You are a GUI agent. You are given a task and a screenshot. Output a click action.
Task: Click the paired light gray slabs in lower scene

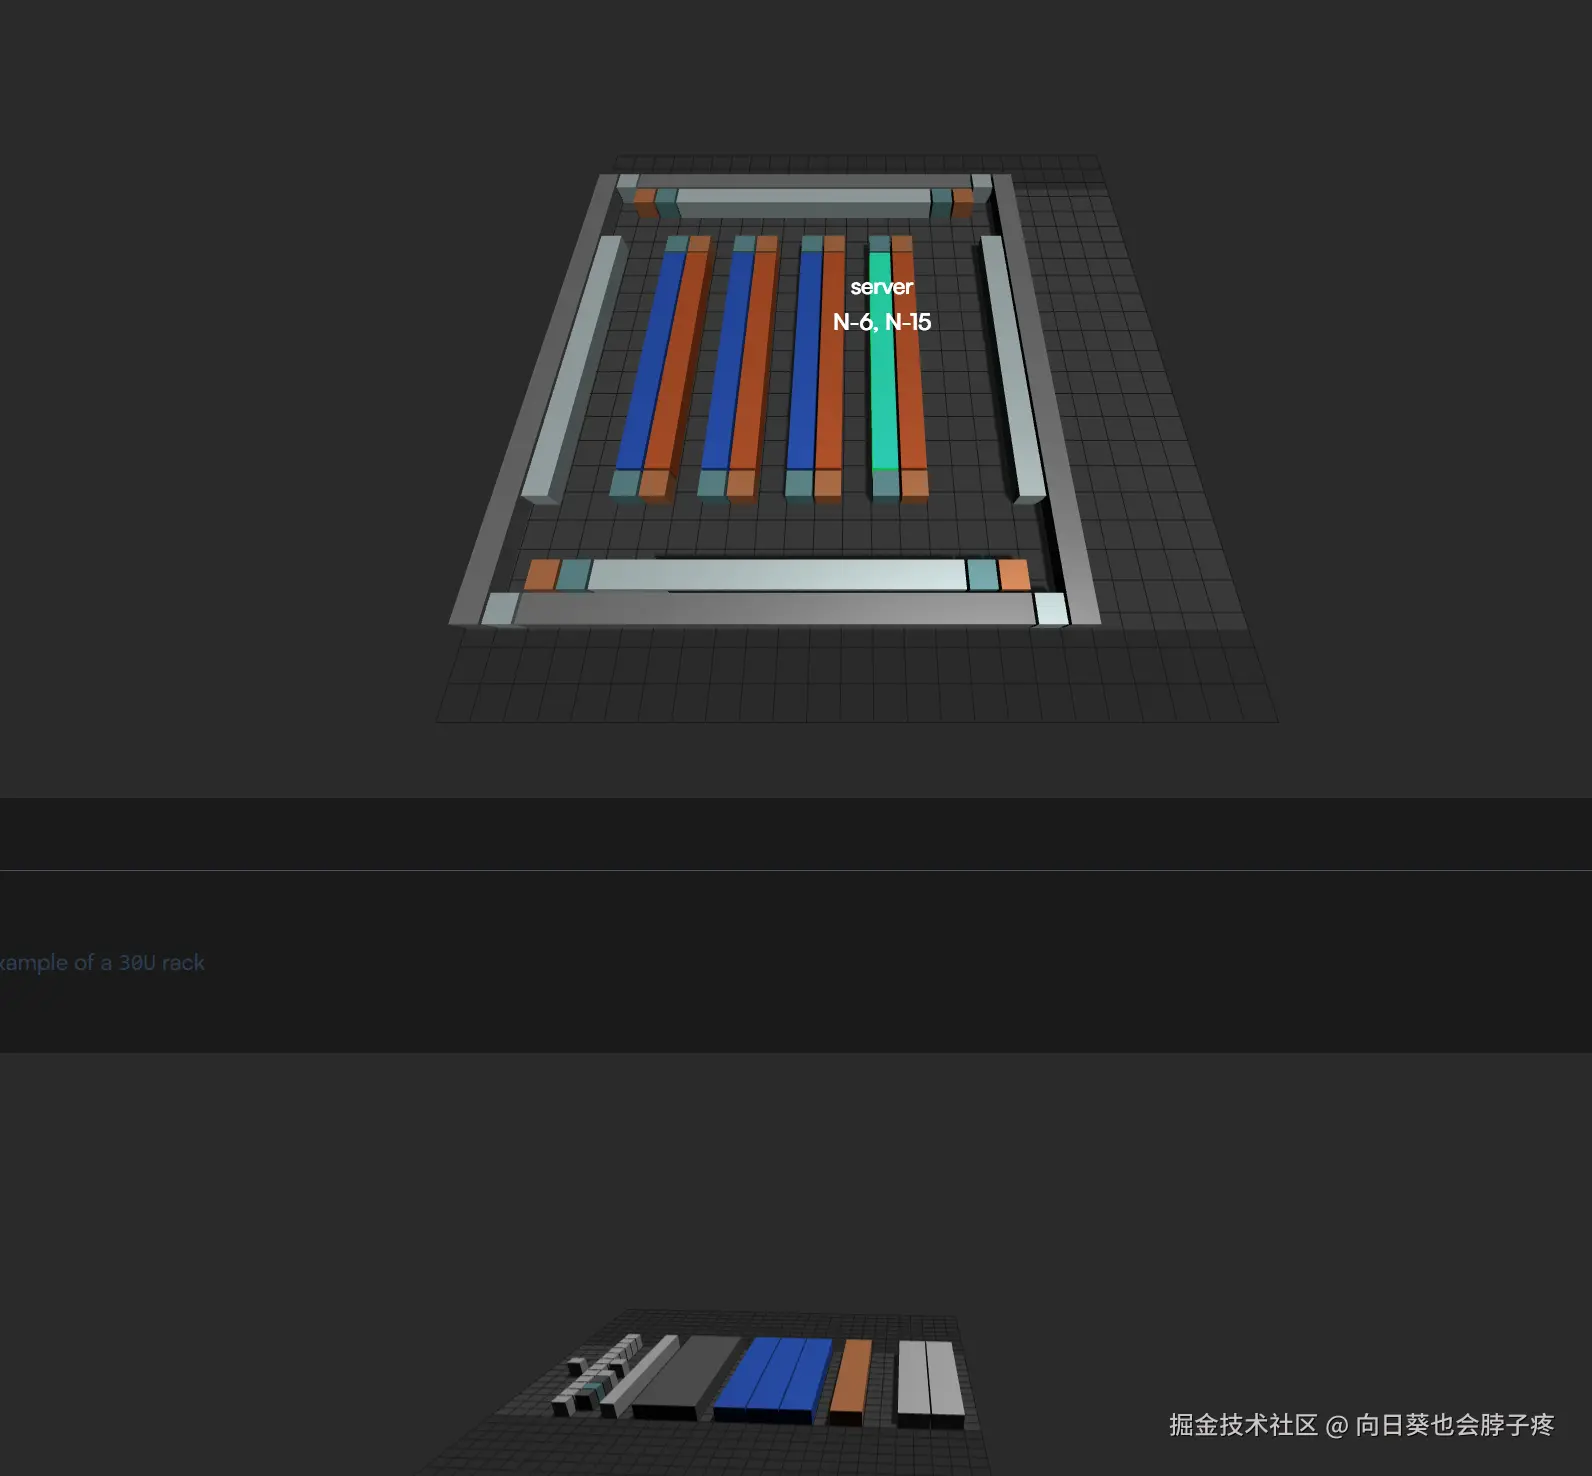coord(929,1380)
